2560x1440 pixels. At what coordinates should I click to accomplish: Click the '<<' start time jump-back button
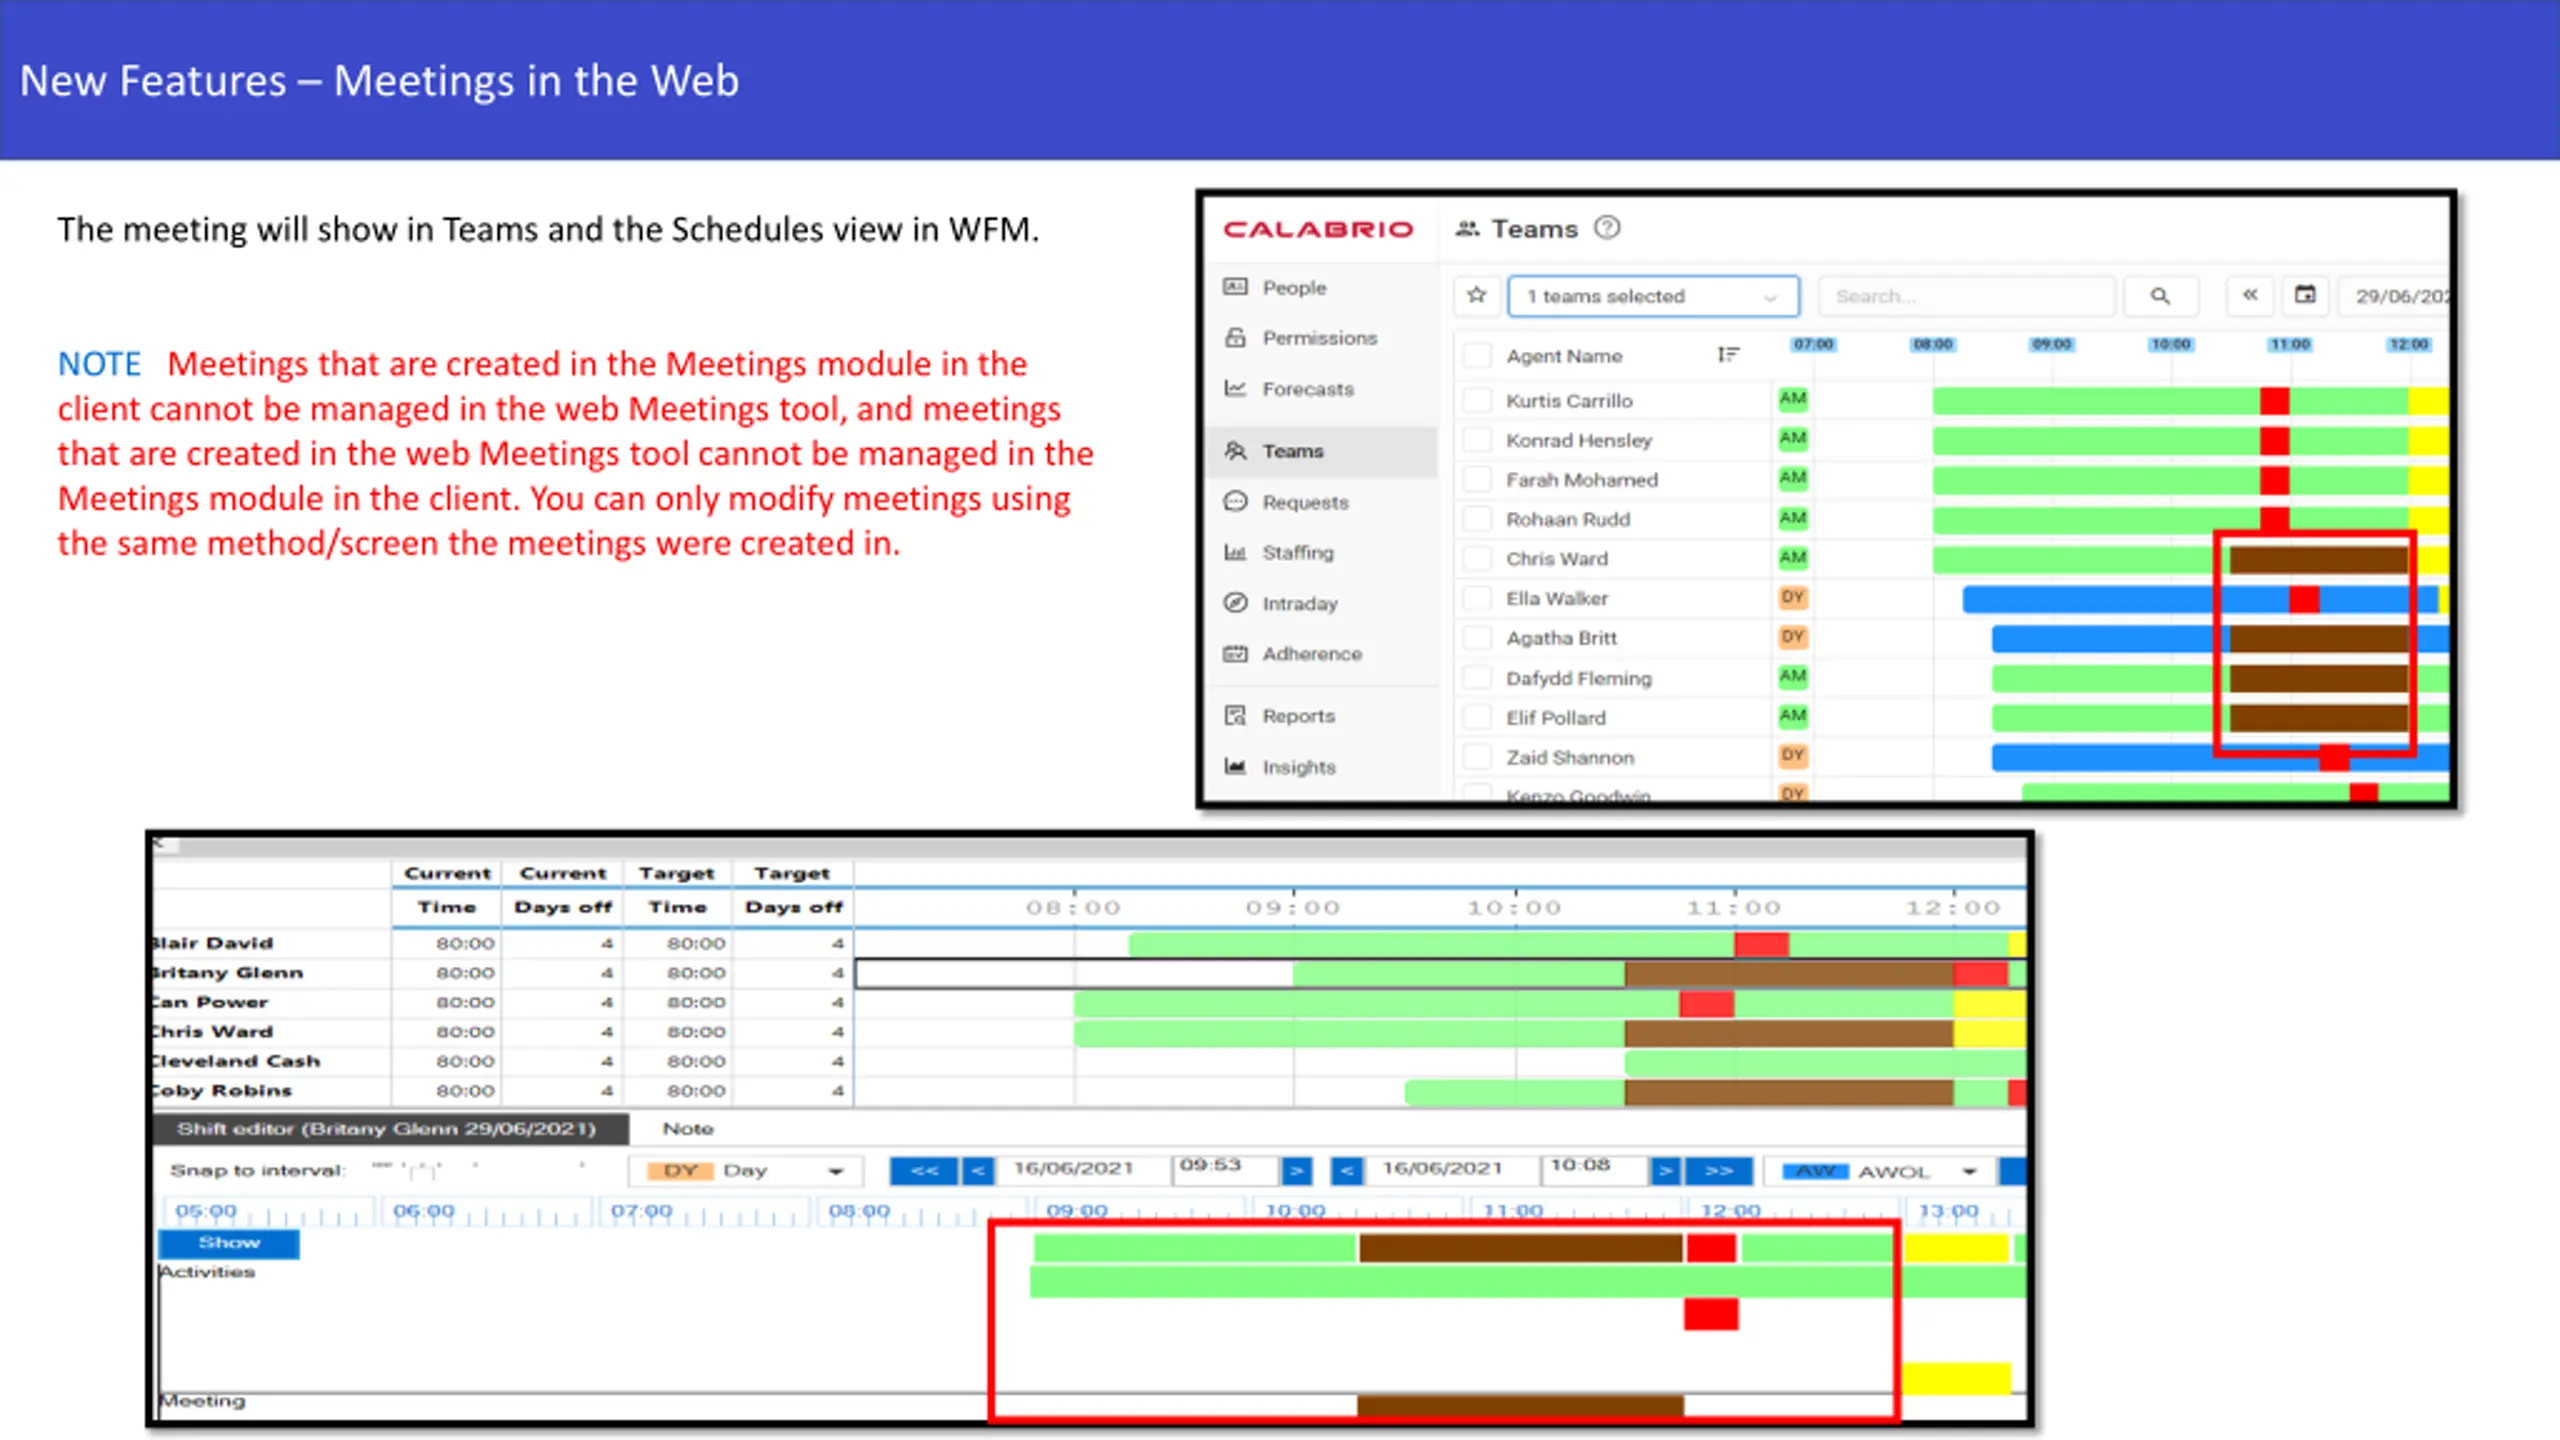(x=924, y=1170)
